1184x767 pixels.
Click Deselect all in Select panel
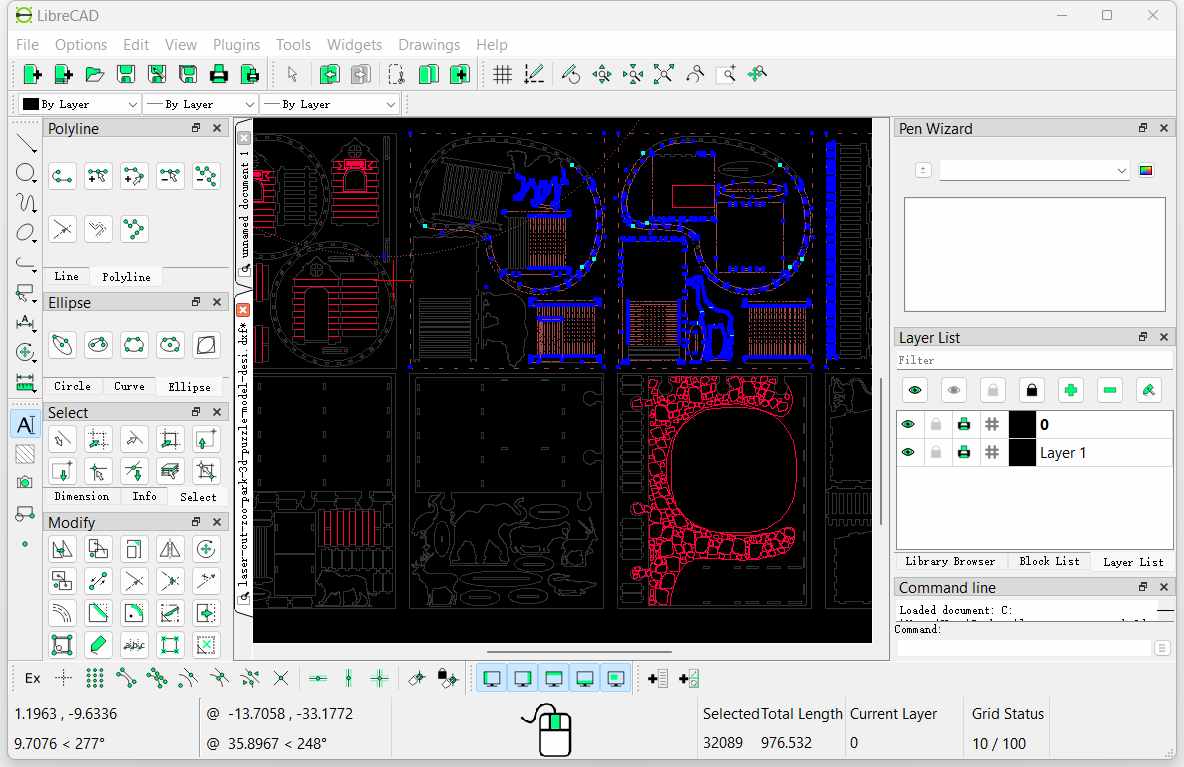click(x=62, y=439)
